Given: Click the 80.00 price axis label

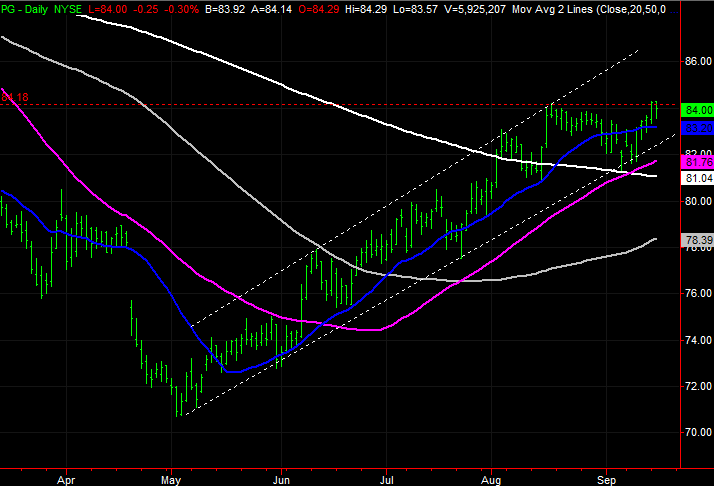Looking at the screenshot, I should [x=699, y=201].
